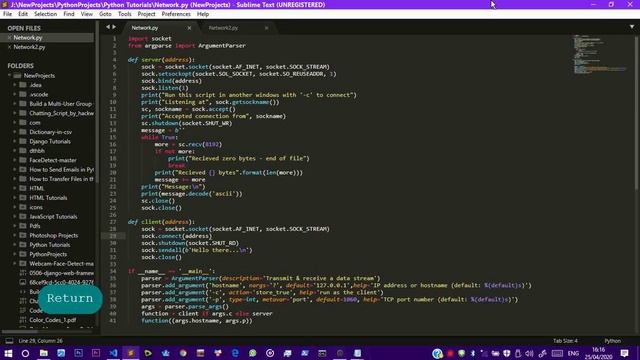Expand Build a Multi-User Group folder
Screen dimensions: 640x360
point(15,104)
